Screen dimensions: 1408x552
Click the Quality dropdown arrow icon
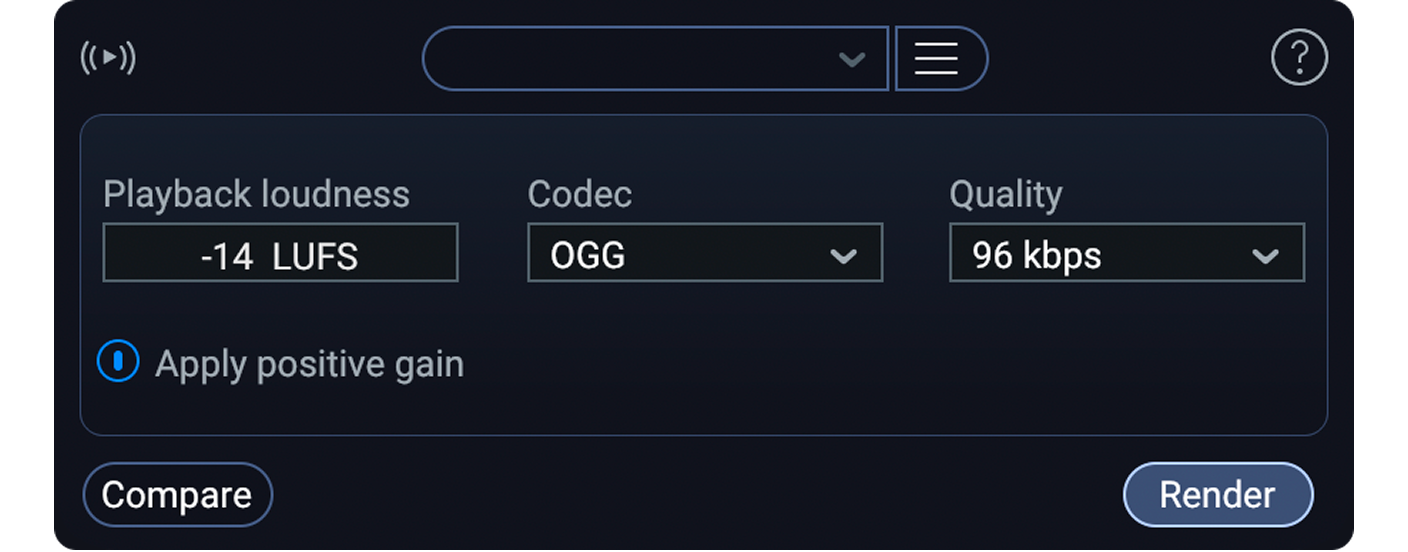pyautogui.click(x=1265, y=257)
